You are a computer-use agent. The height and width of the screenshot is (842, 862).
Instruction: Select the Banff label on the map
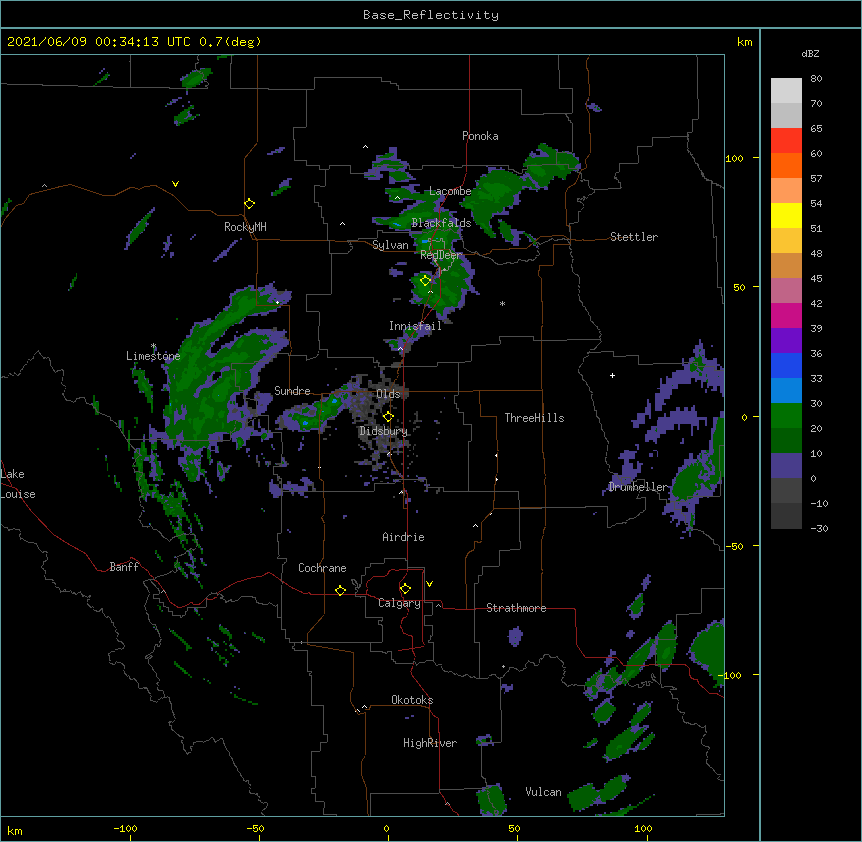click(124, 567)
